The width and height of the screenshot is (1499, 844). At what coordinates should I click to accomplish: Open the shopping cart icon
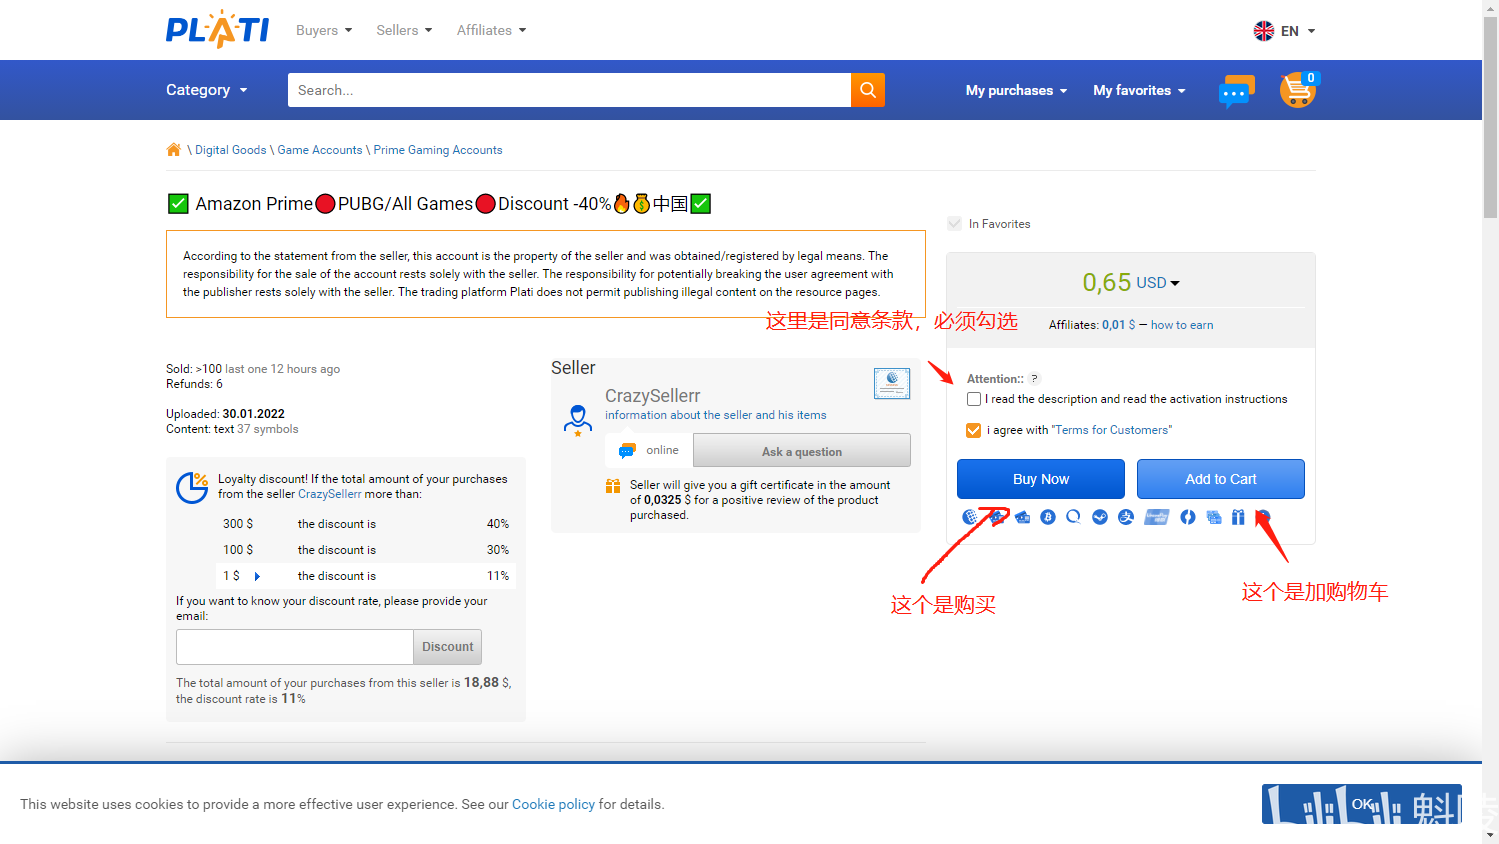(1298, 90)
